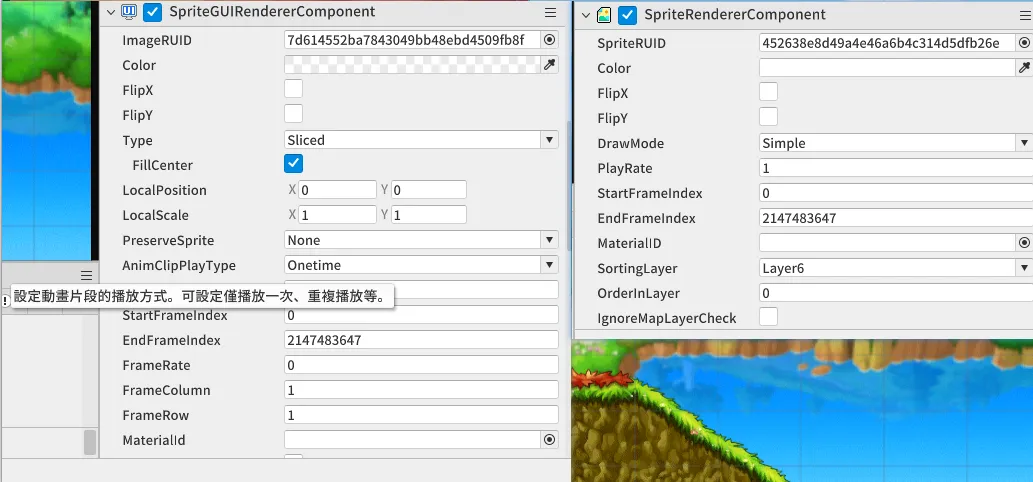
Task: Disable the SpriteGUIRendererComponent enable checkbox
Action: pos(153,12)
